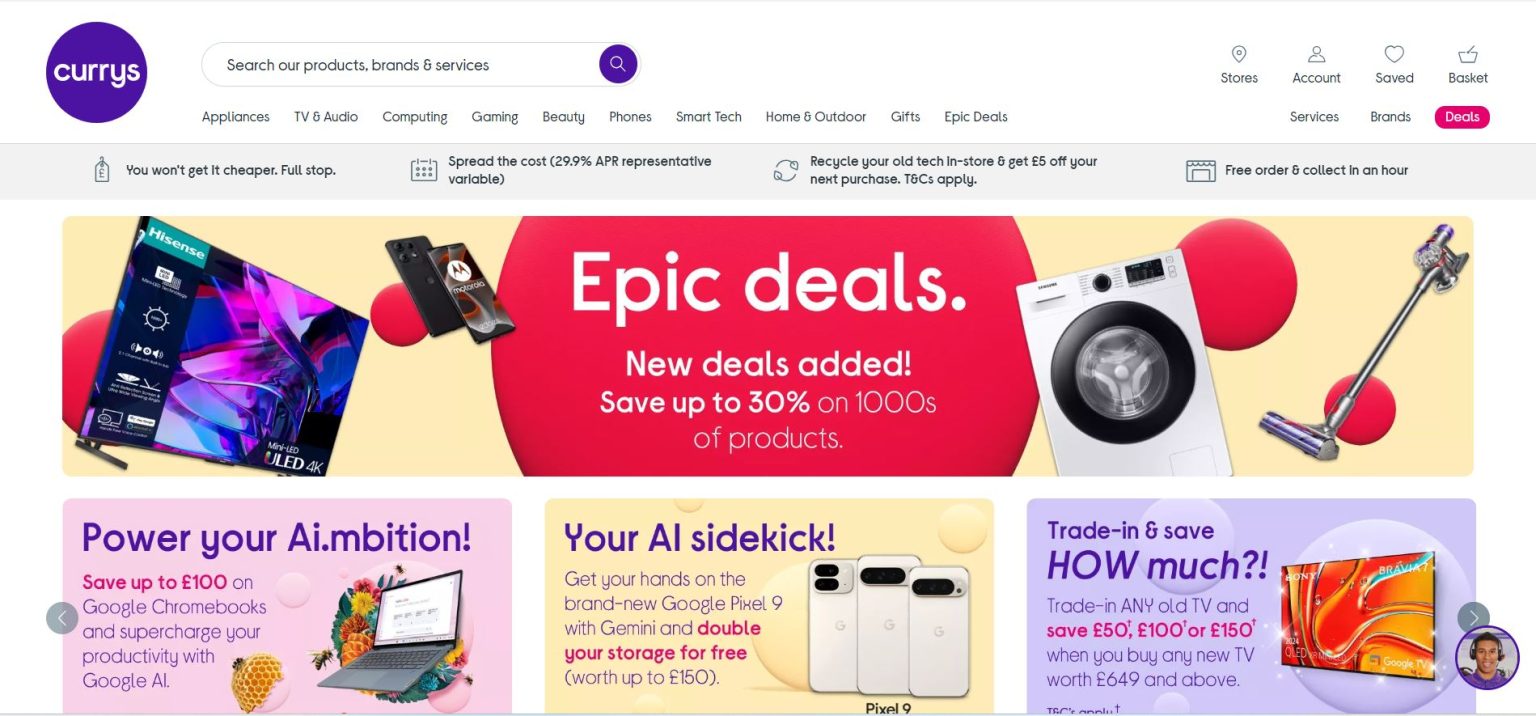Open the Appliances menu
This screenshot has width=1536, height=716.
pos(236,117)
